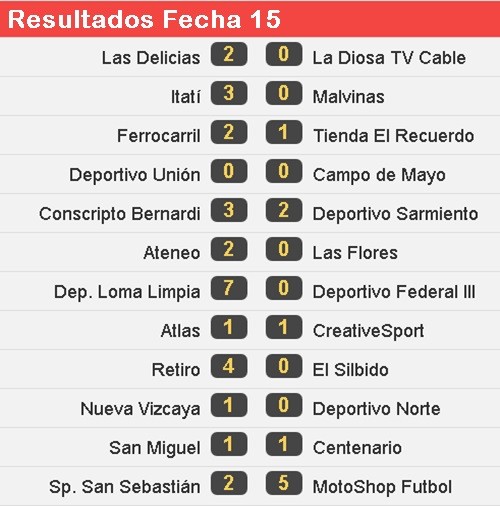This screenshot has width=500, height=506.
Task: Click CreativeSport's score badge showing 1
Action: click(x=284, y=327)
